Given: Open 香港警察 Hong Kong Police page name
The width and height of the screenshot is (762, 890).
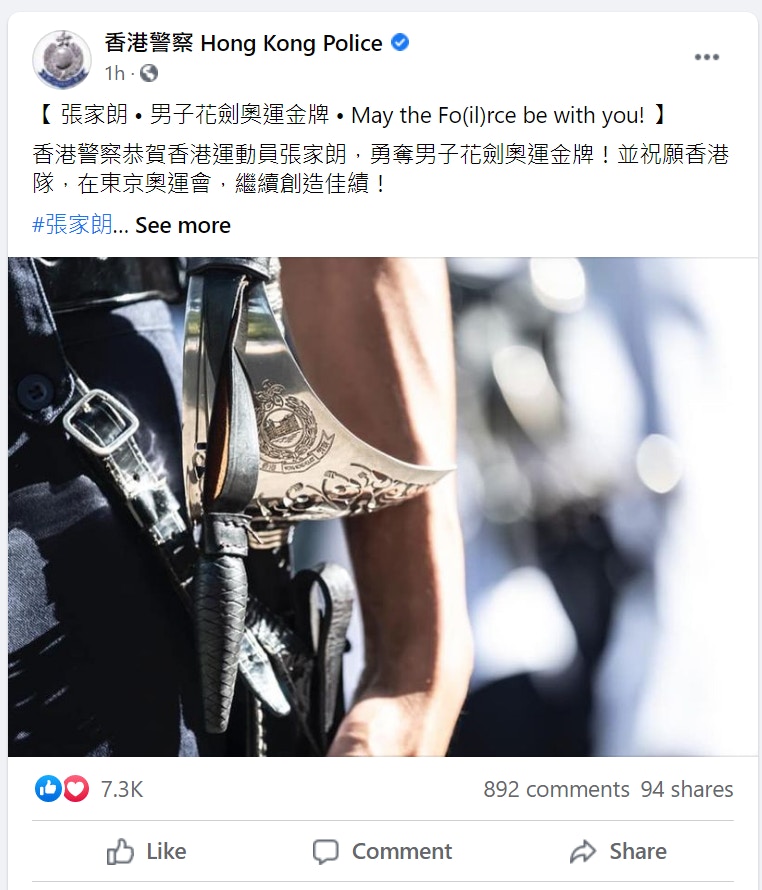Looking at the screenshot, I should coord(243,43).
